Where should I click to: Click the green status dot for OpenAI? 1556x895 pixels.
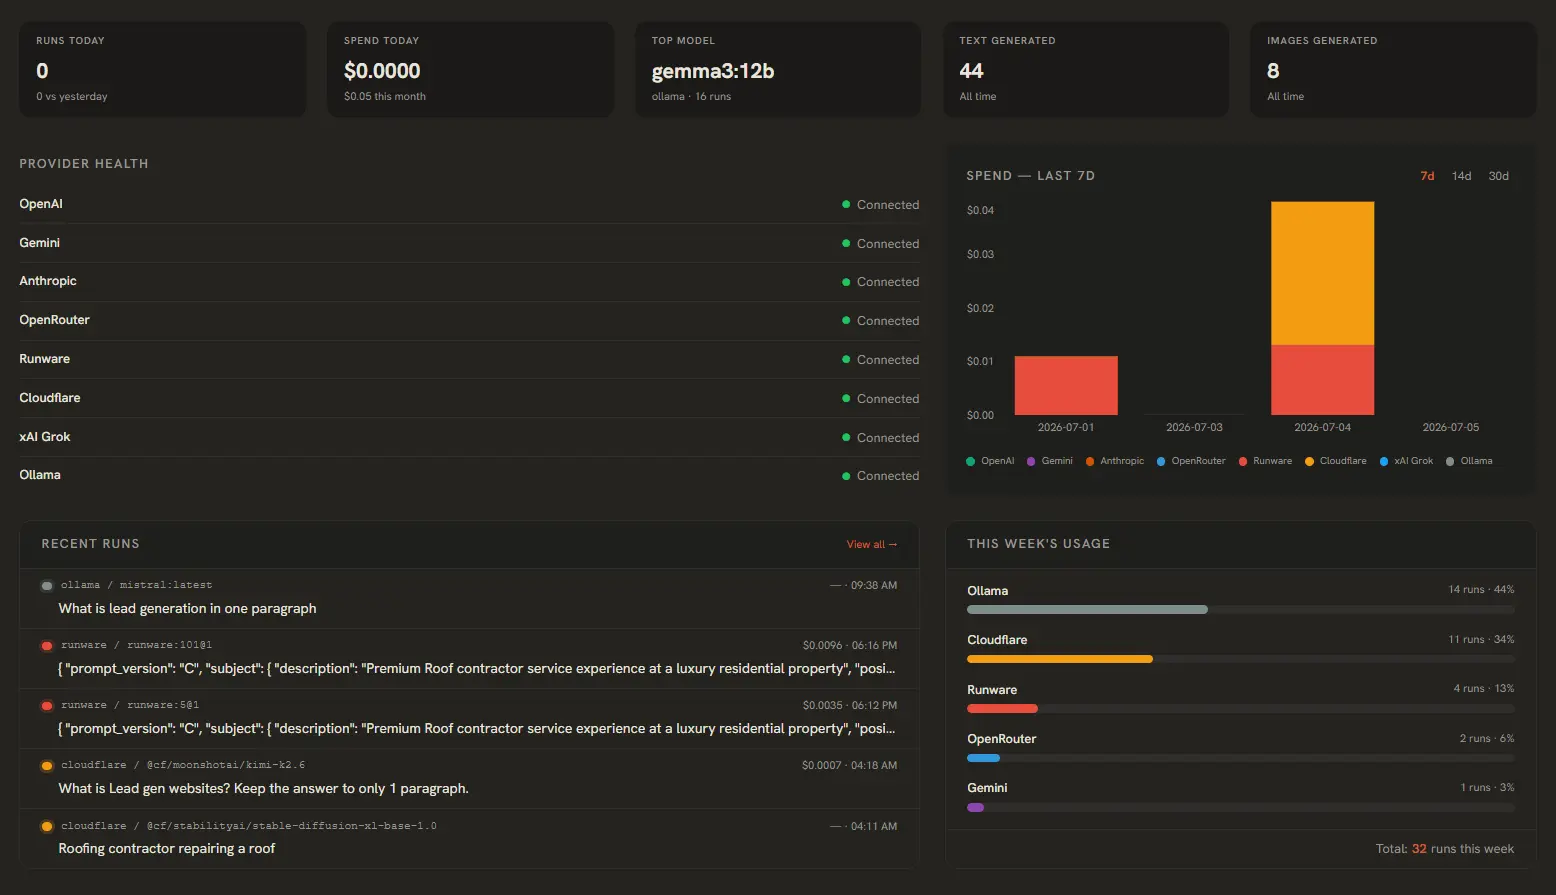(846, 205)
